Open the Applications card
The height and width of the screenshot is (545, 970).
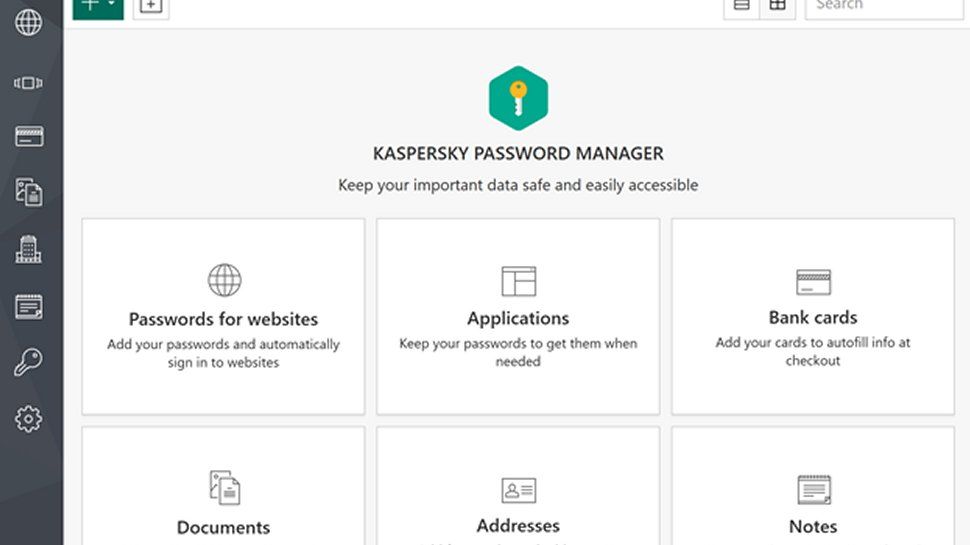tap(518, 316)
